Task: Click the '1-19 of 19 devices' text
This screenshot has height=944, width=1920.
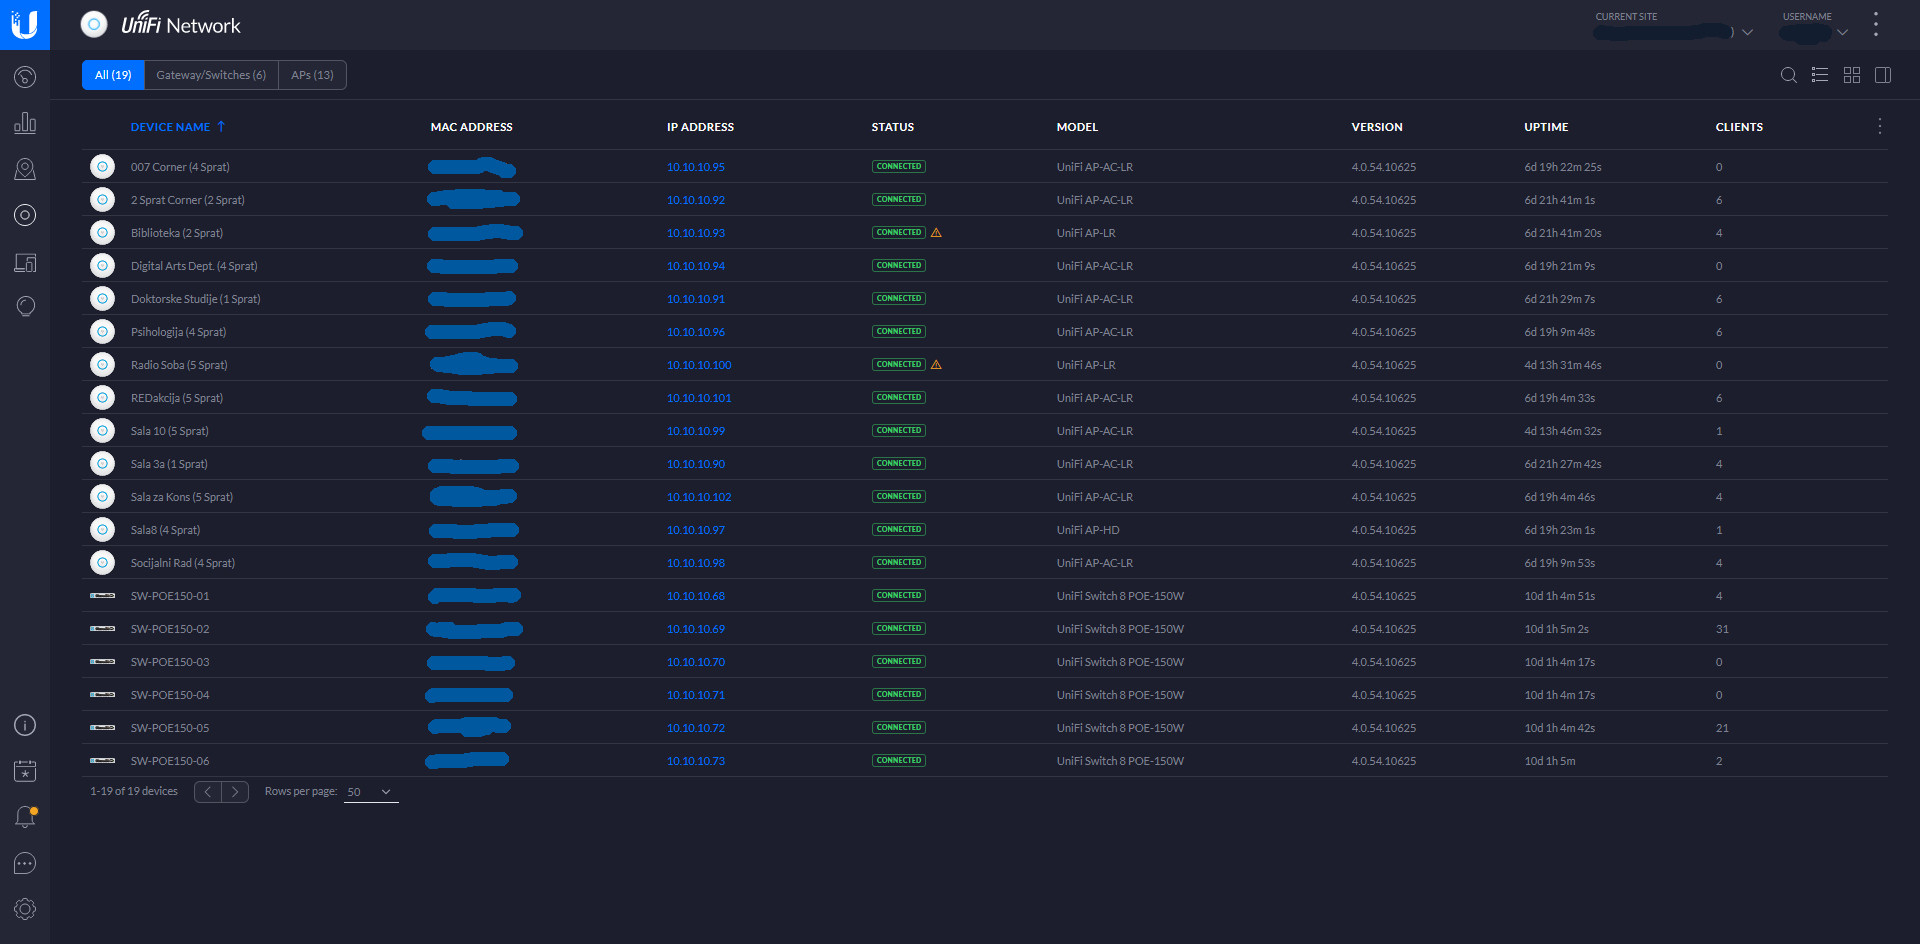Action: click(x=134, y=791)
